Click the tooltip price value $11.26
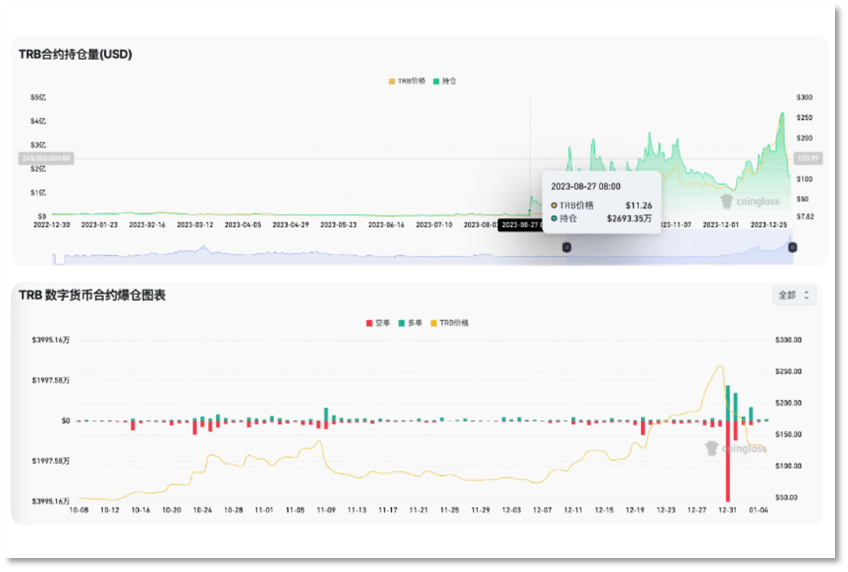Screen dimensions: 848x572 coord(639,205)
